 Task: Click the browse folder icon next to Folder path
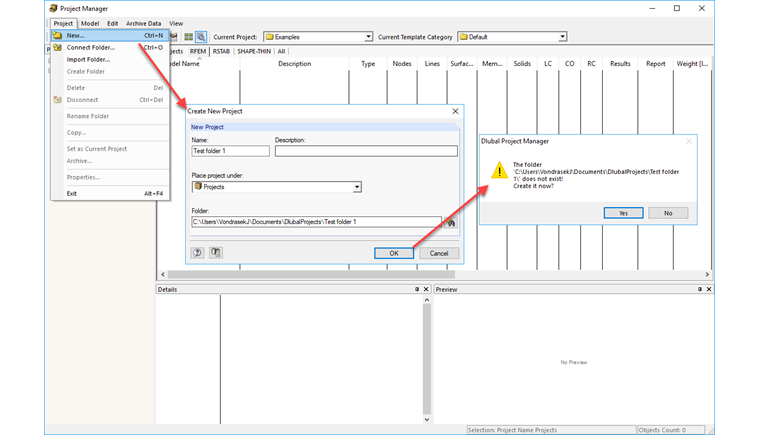click(x=451, y=223)
